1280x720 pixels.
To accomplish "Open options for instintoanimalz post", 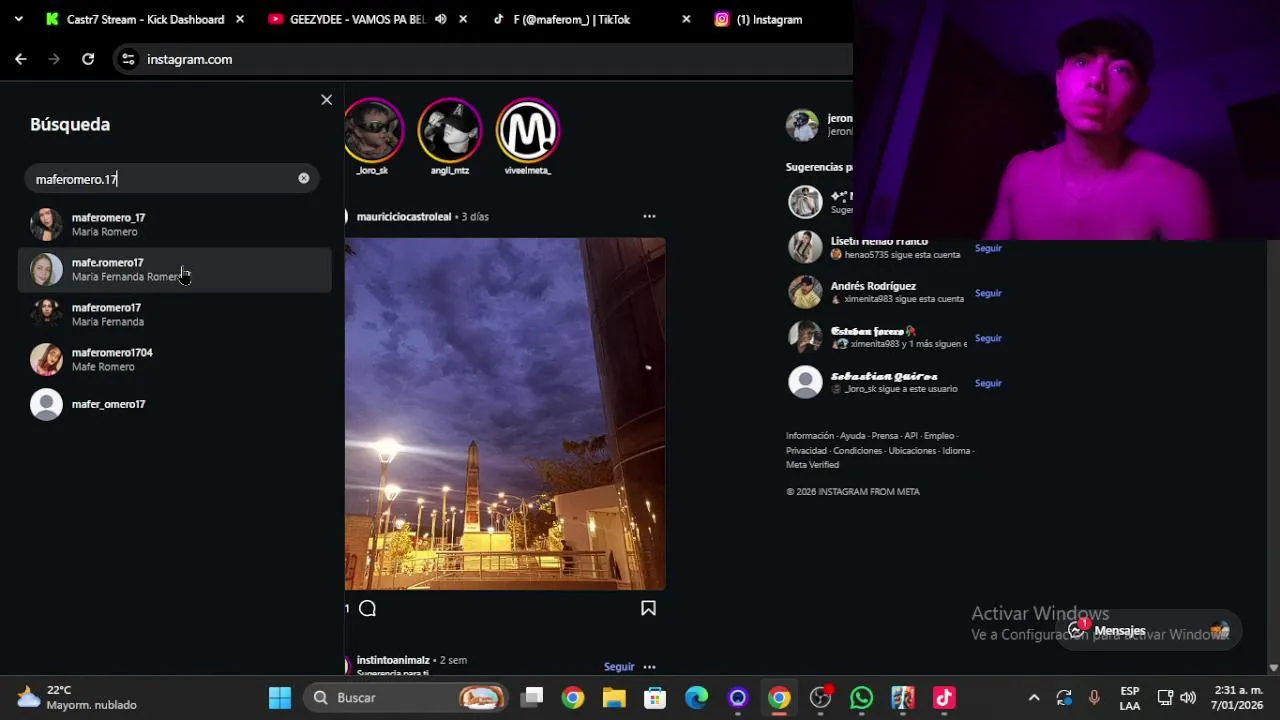I will pyautogui.click(x=649, y=666).
